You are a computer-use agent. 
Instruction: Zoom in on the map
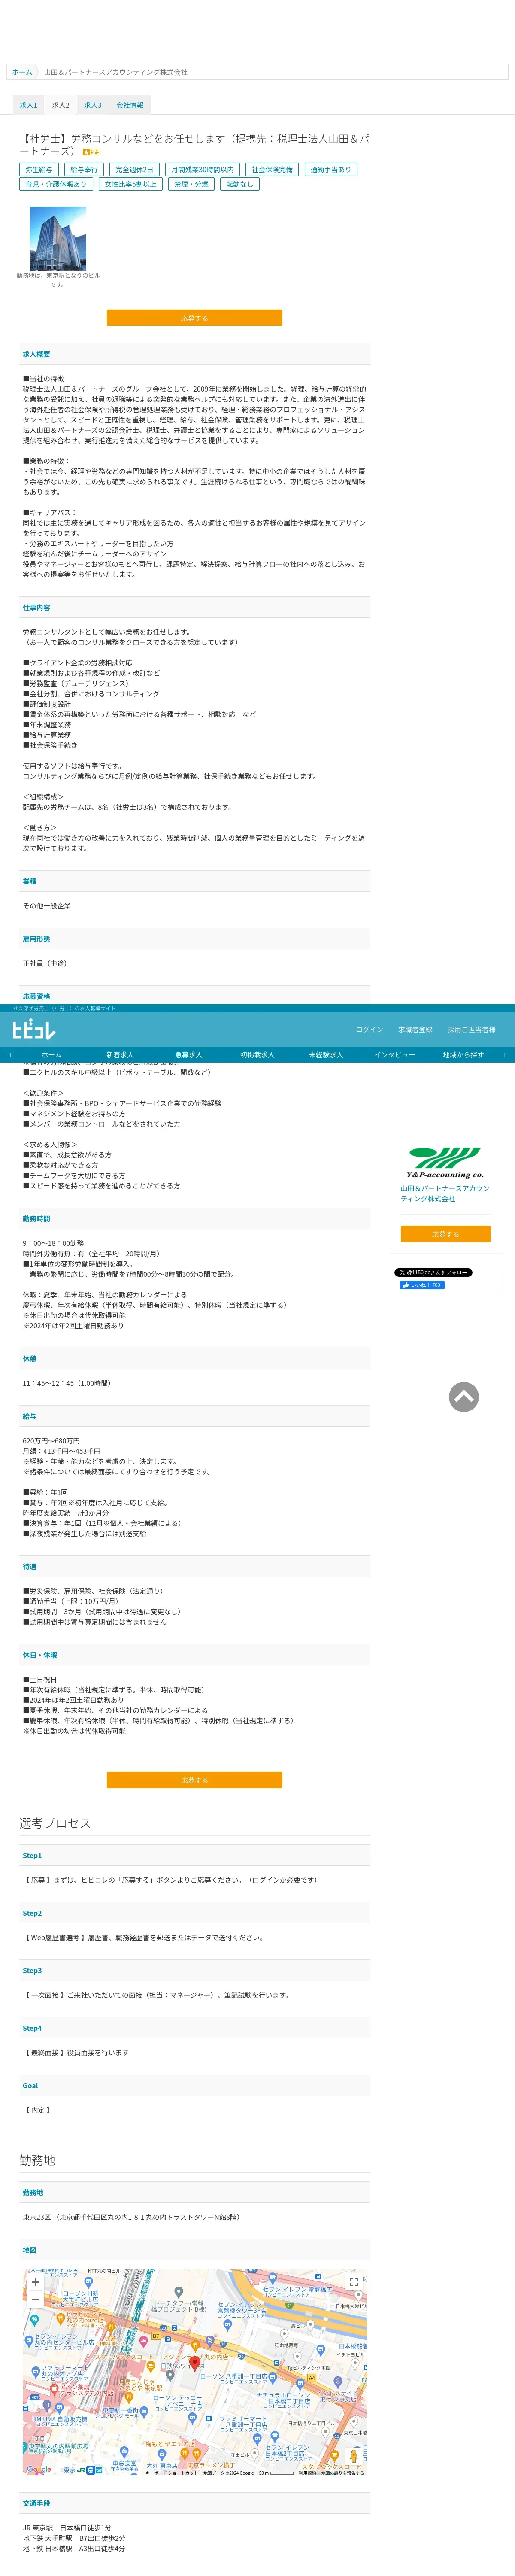click(x=36, y=2281)
